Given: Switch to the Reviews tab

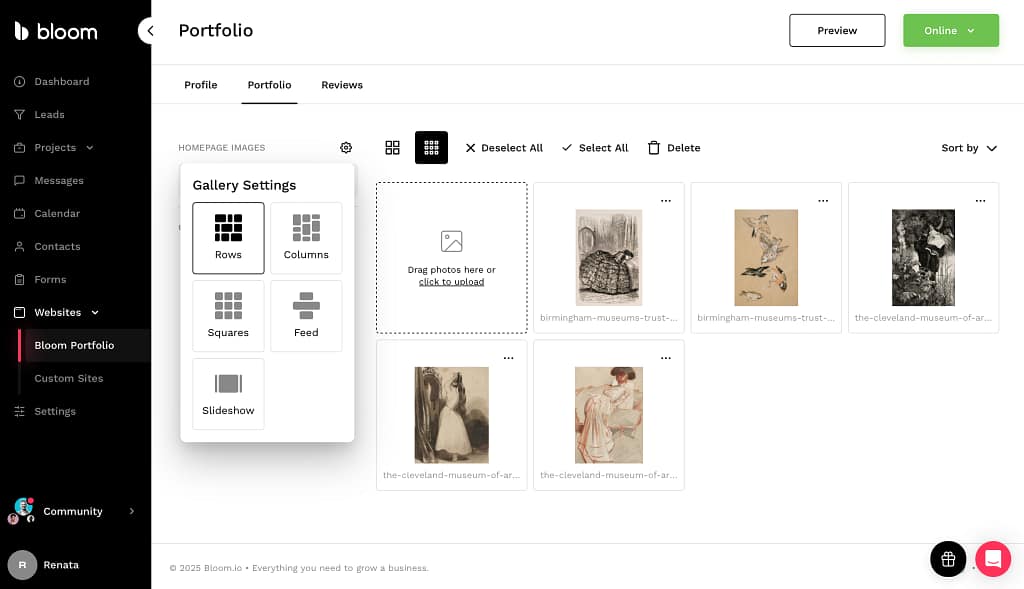Looking at the screenshot, I should pyautogui.click(x=342, y=85).
